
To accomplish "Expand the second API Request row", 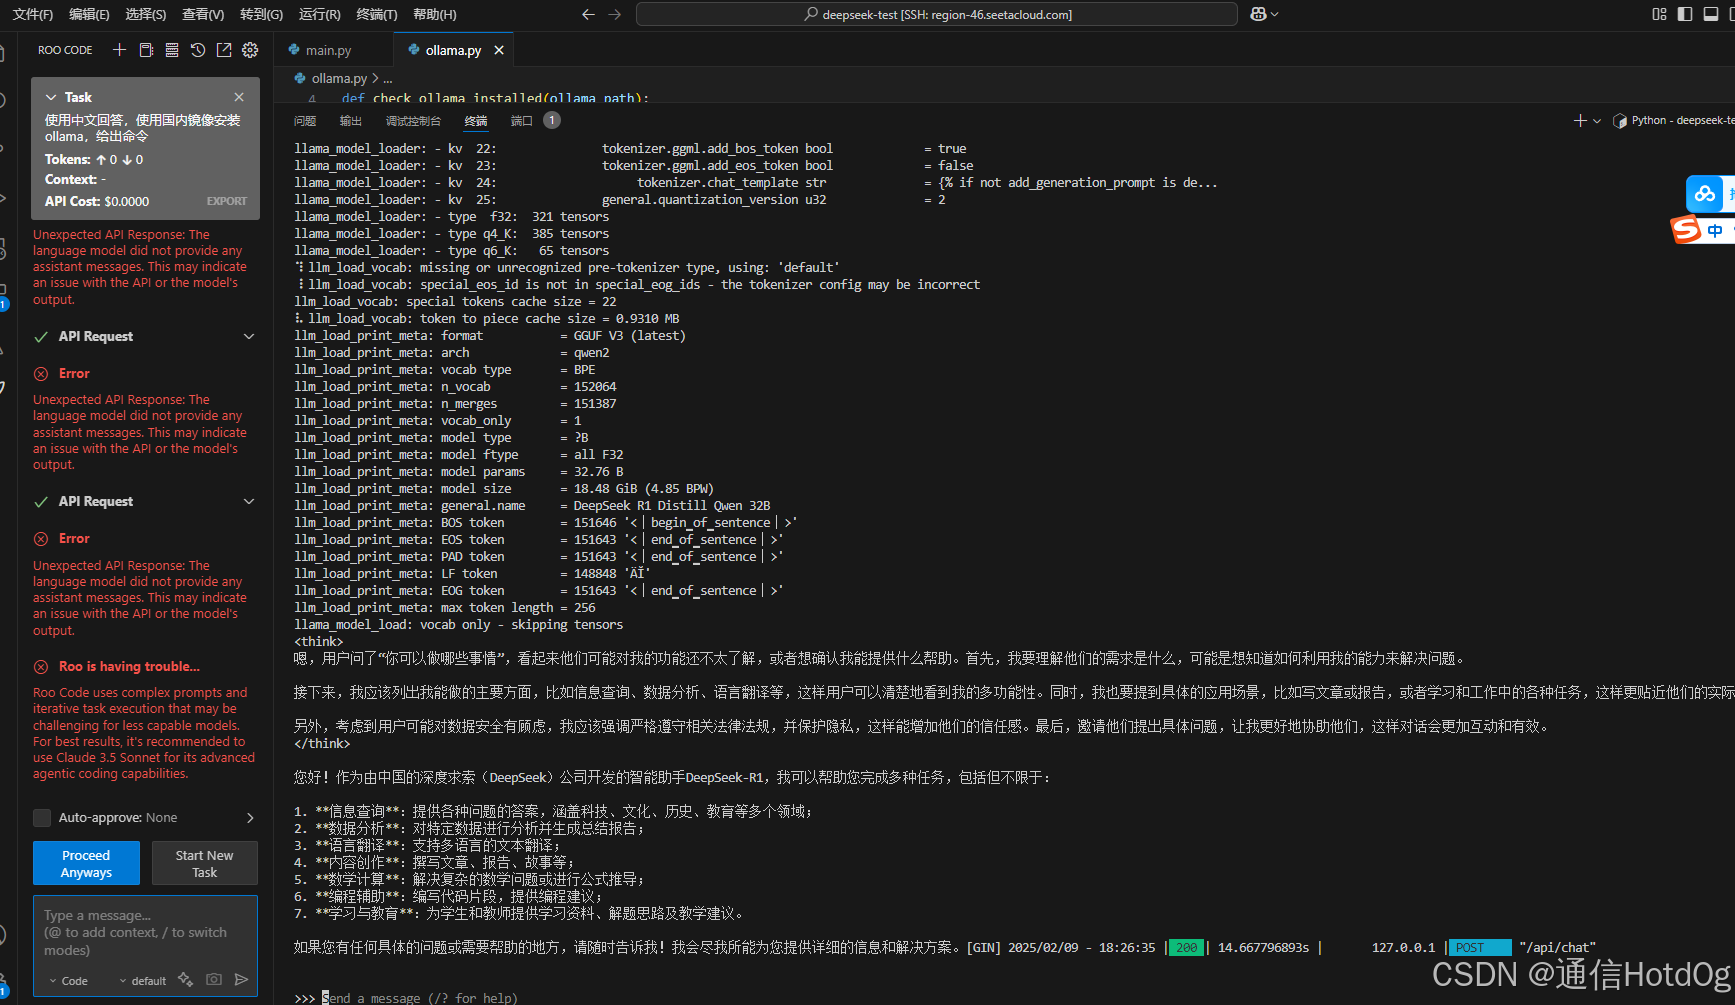I will [x=145, y=501].
